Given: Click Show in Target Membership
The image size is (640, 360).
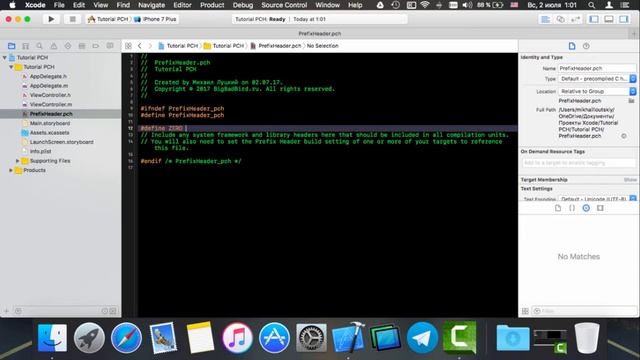Looking at the screenshot, I should point(630,180).
